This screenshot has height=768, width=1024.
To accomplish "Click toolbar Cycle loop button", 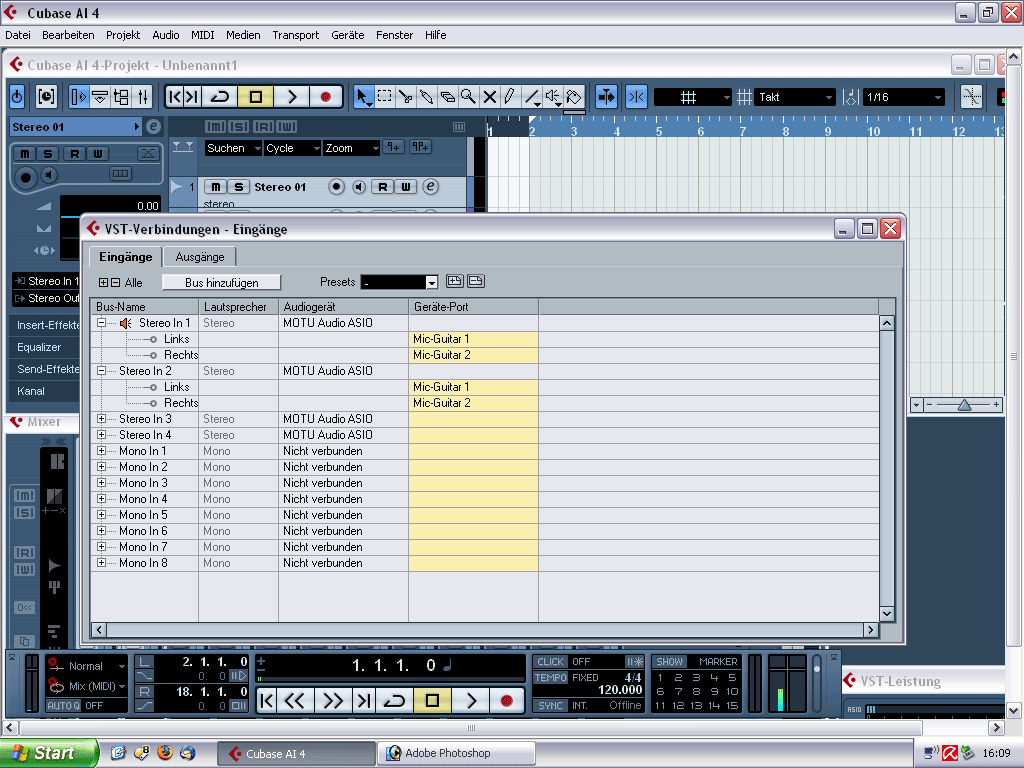I will 220,97.
